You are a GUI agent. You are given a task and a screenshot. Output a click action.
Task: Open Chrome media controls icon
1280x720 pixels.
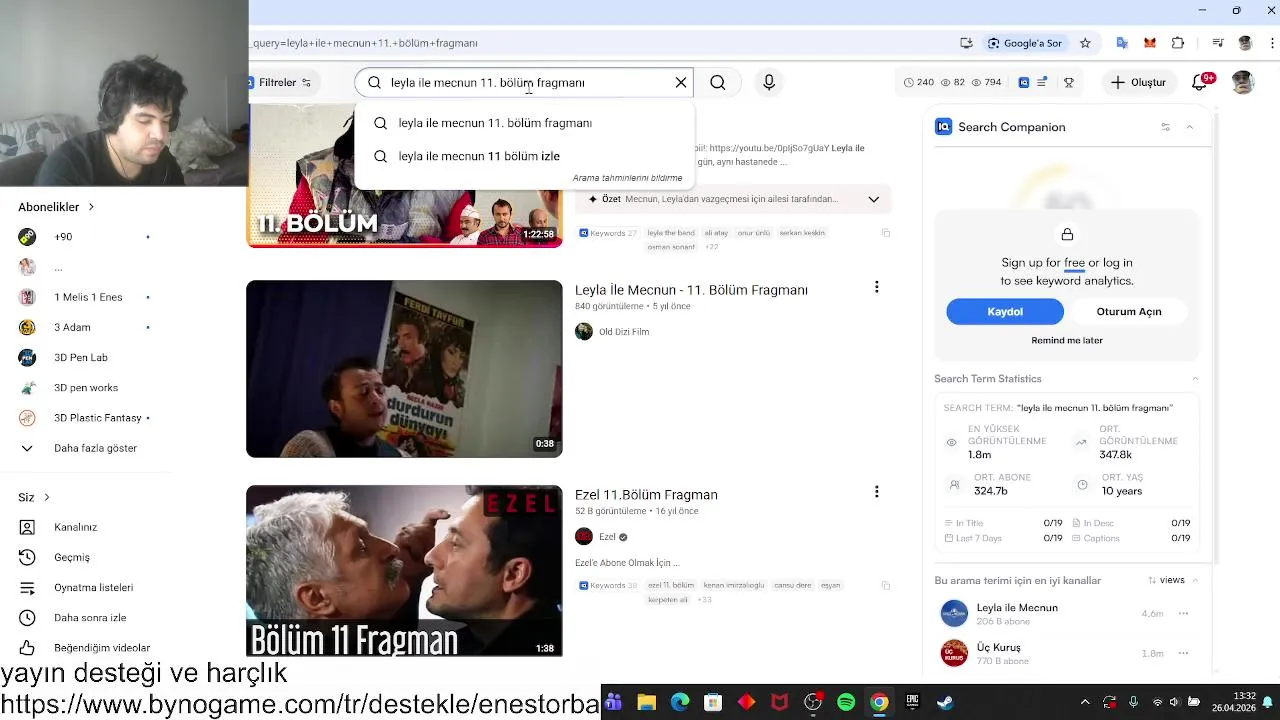tap(1217, 43)
